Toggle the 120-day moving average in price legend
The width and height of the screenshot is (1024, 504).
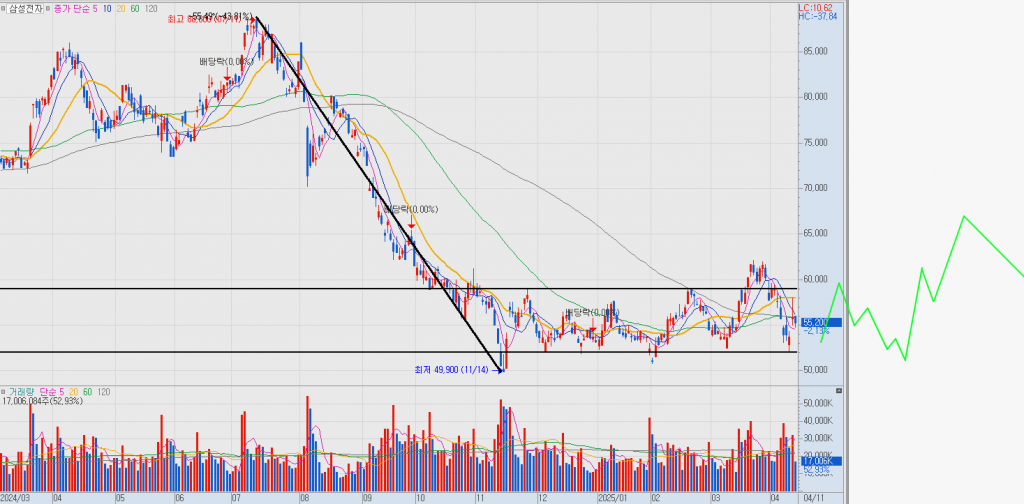coord(151,8)
